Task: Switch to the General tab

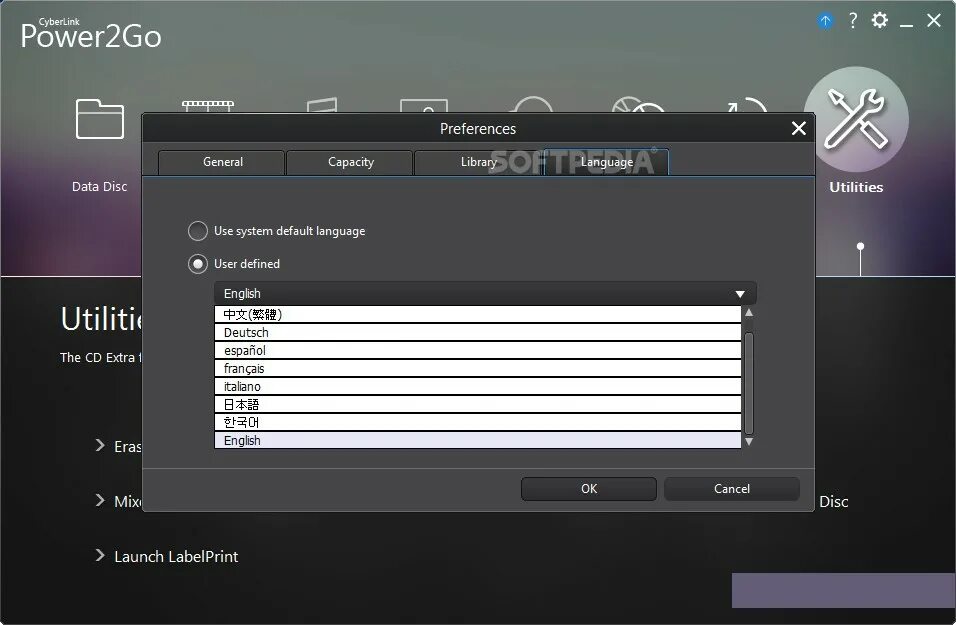Action: [x=222, y=162]
